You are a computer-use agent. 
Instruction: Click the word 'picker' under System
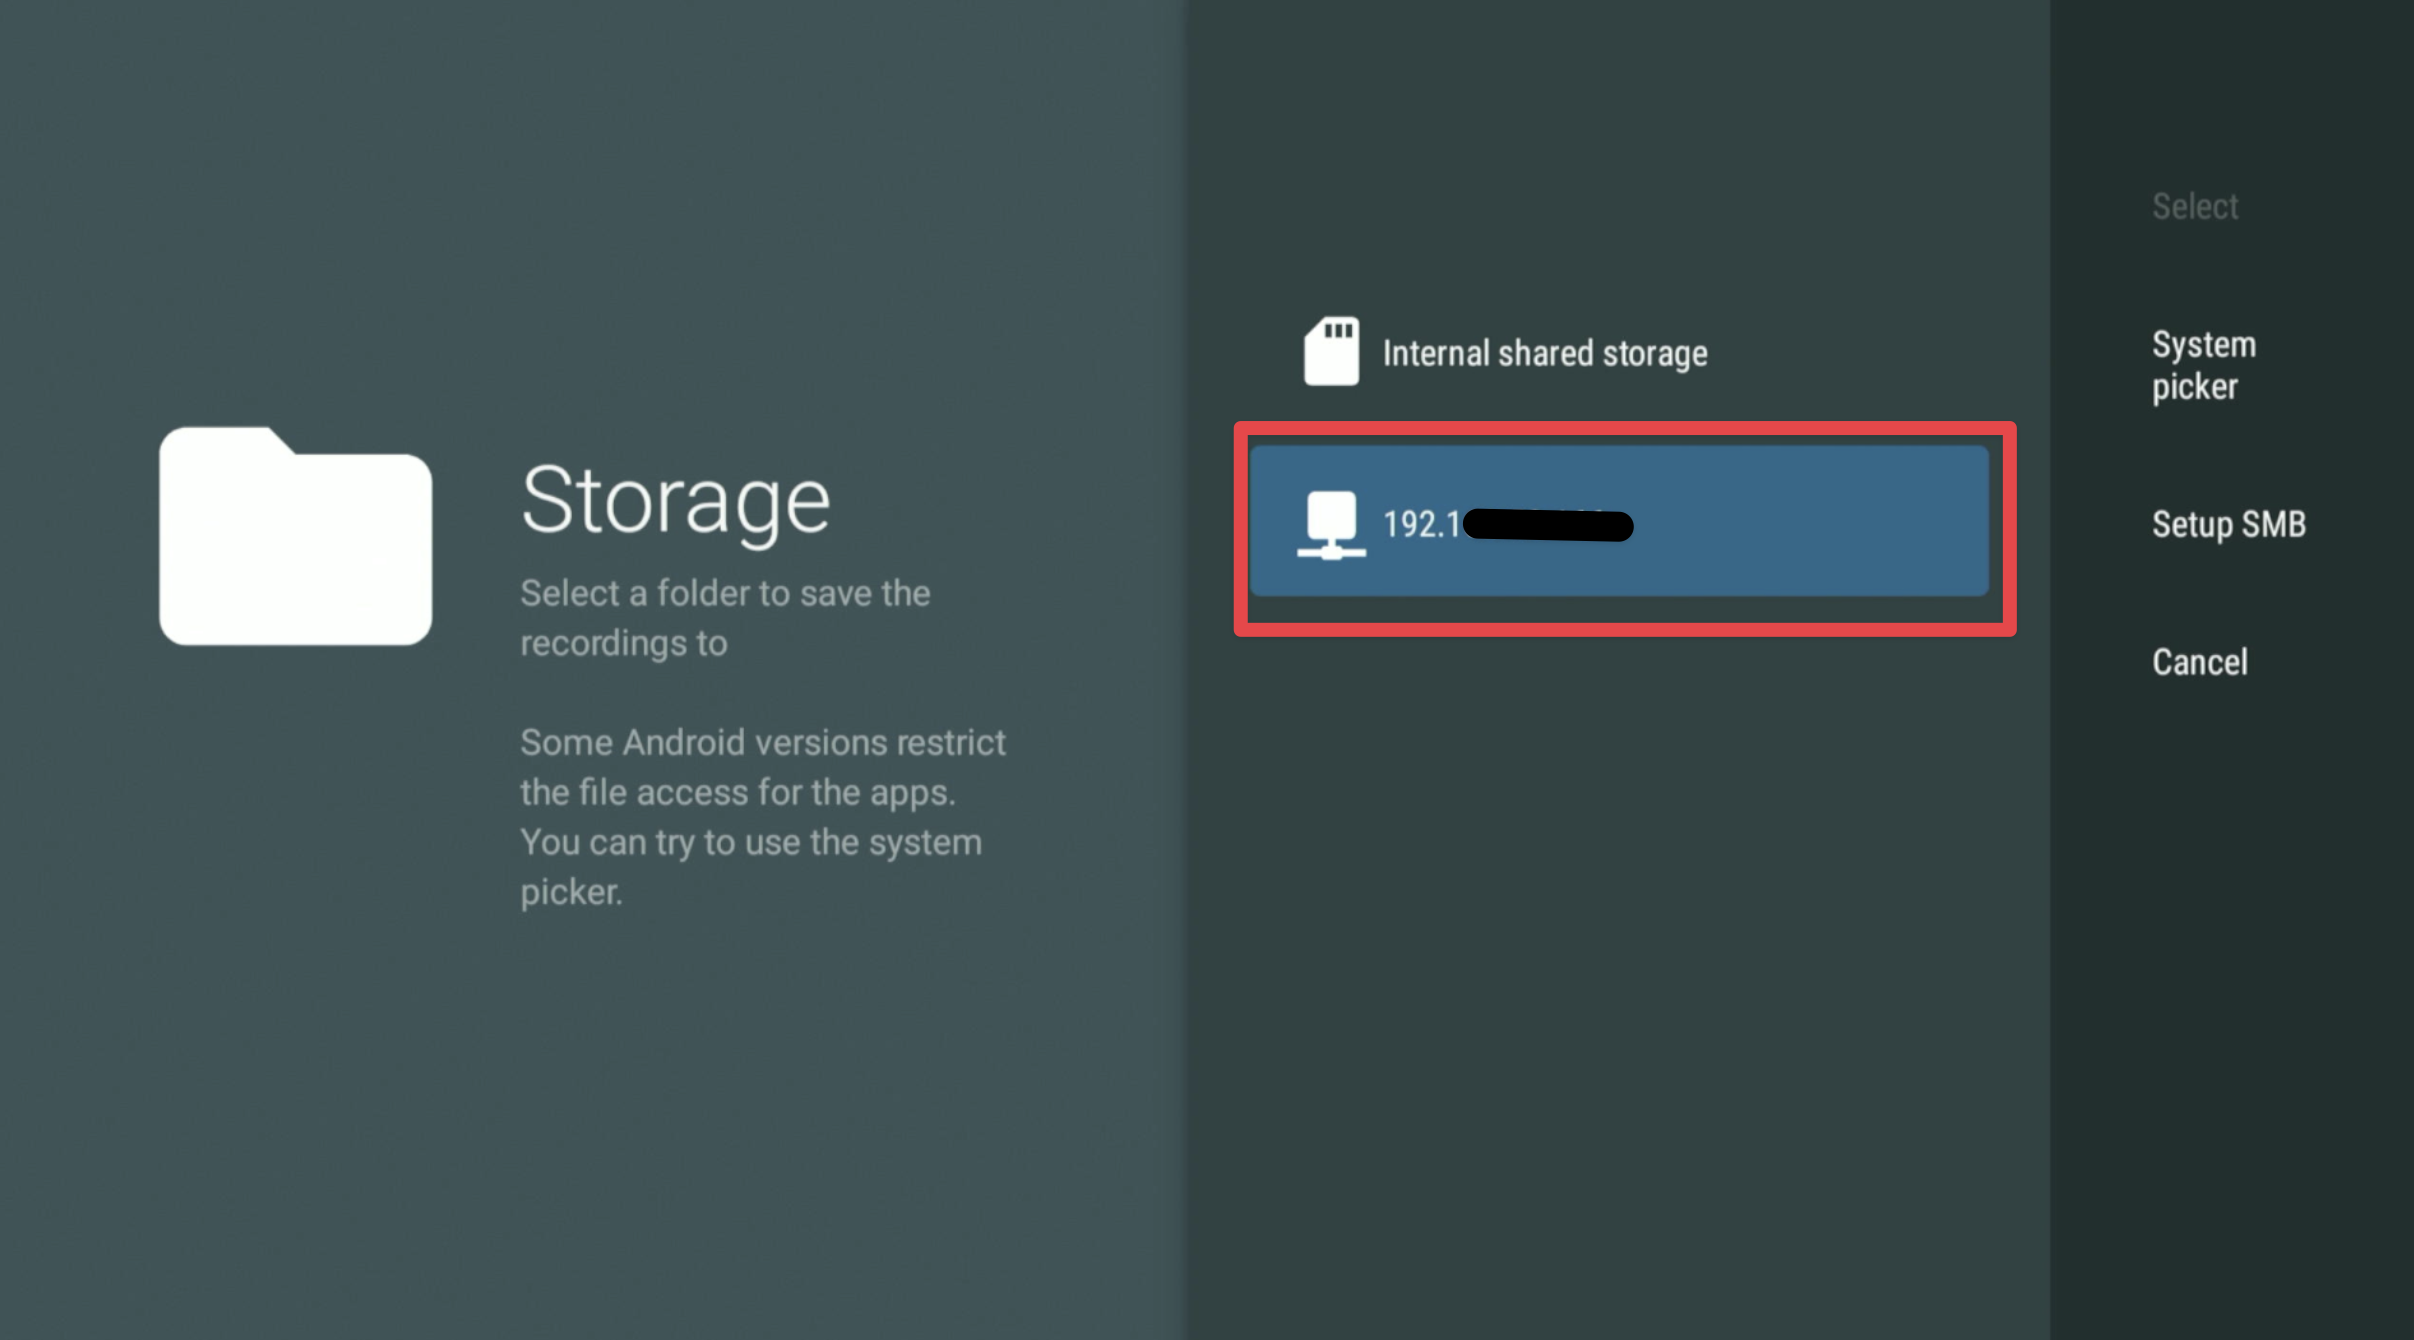2194,387
